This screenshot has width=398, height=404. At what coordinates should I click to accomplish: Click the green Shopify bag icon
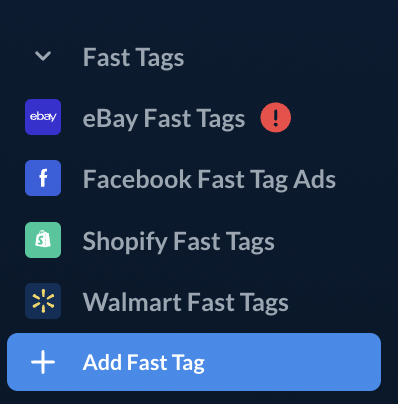tap(43, 240)
